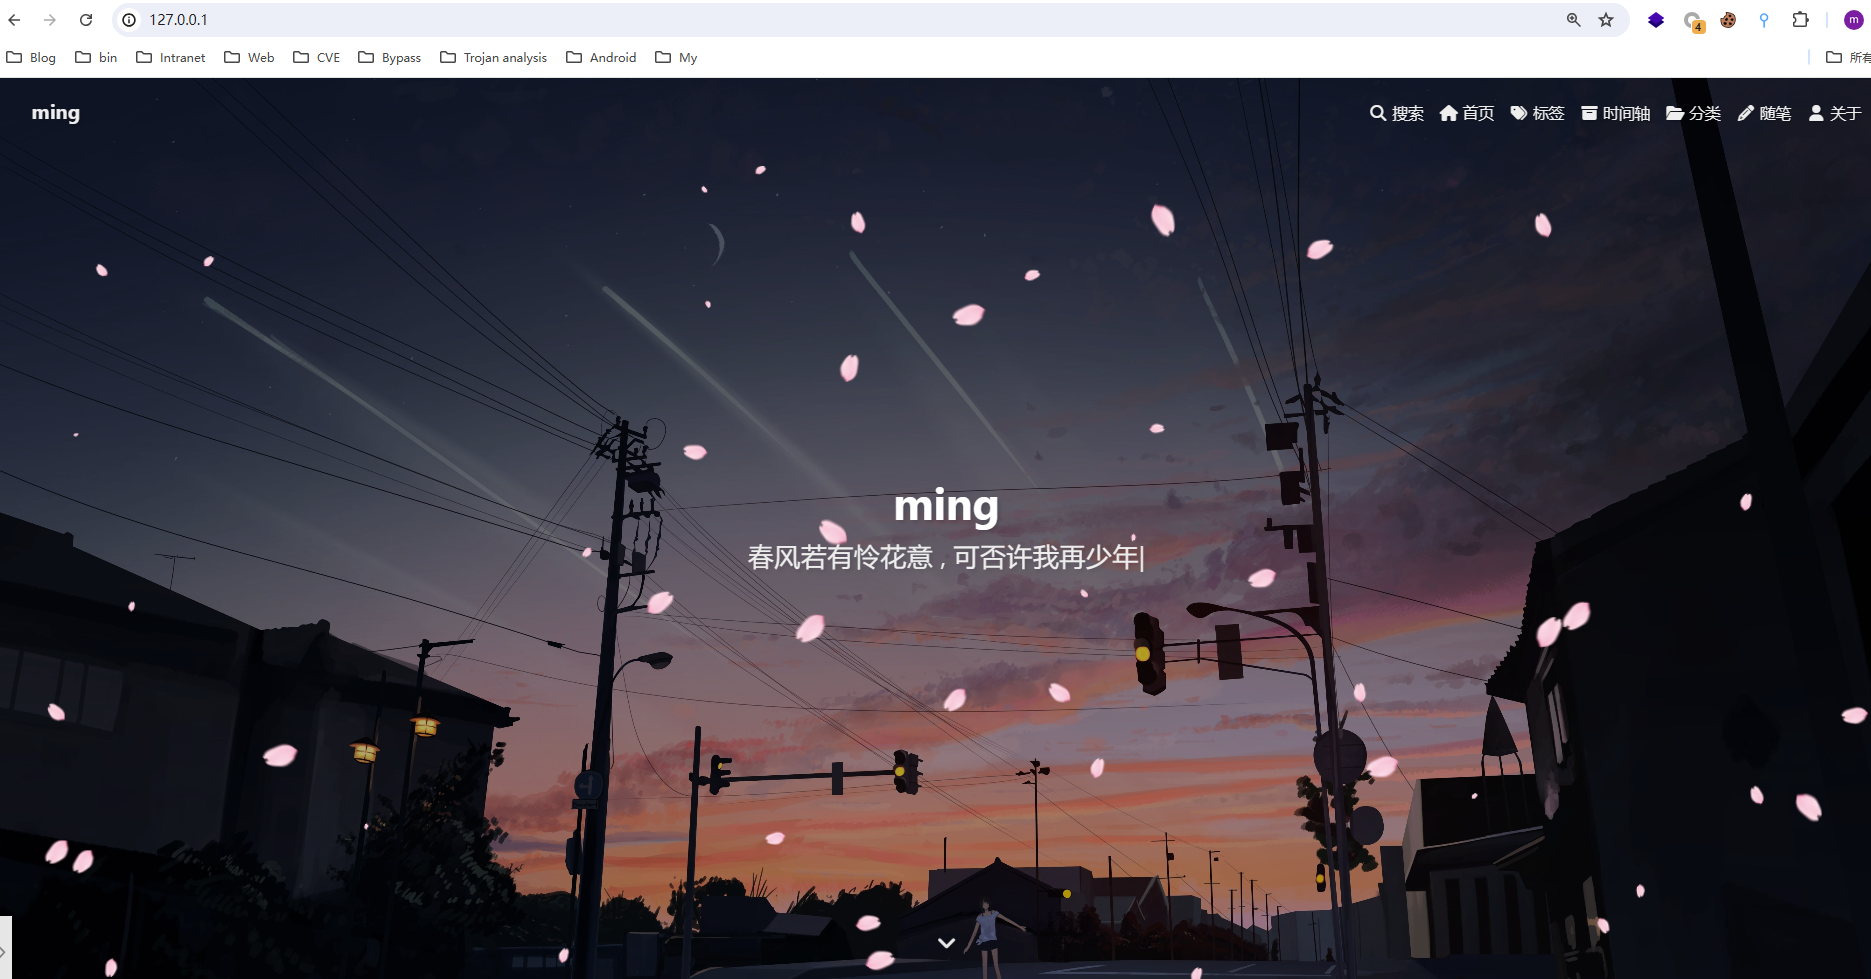This screenshot has height=979, width=1871.
Task: Open the bin bookmark folder
Action: (96, 57)
